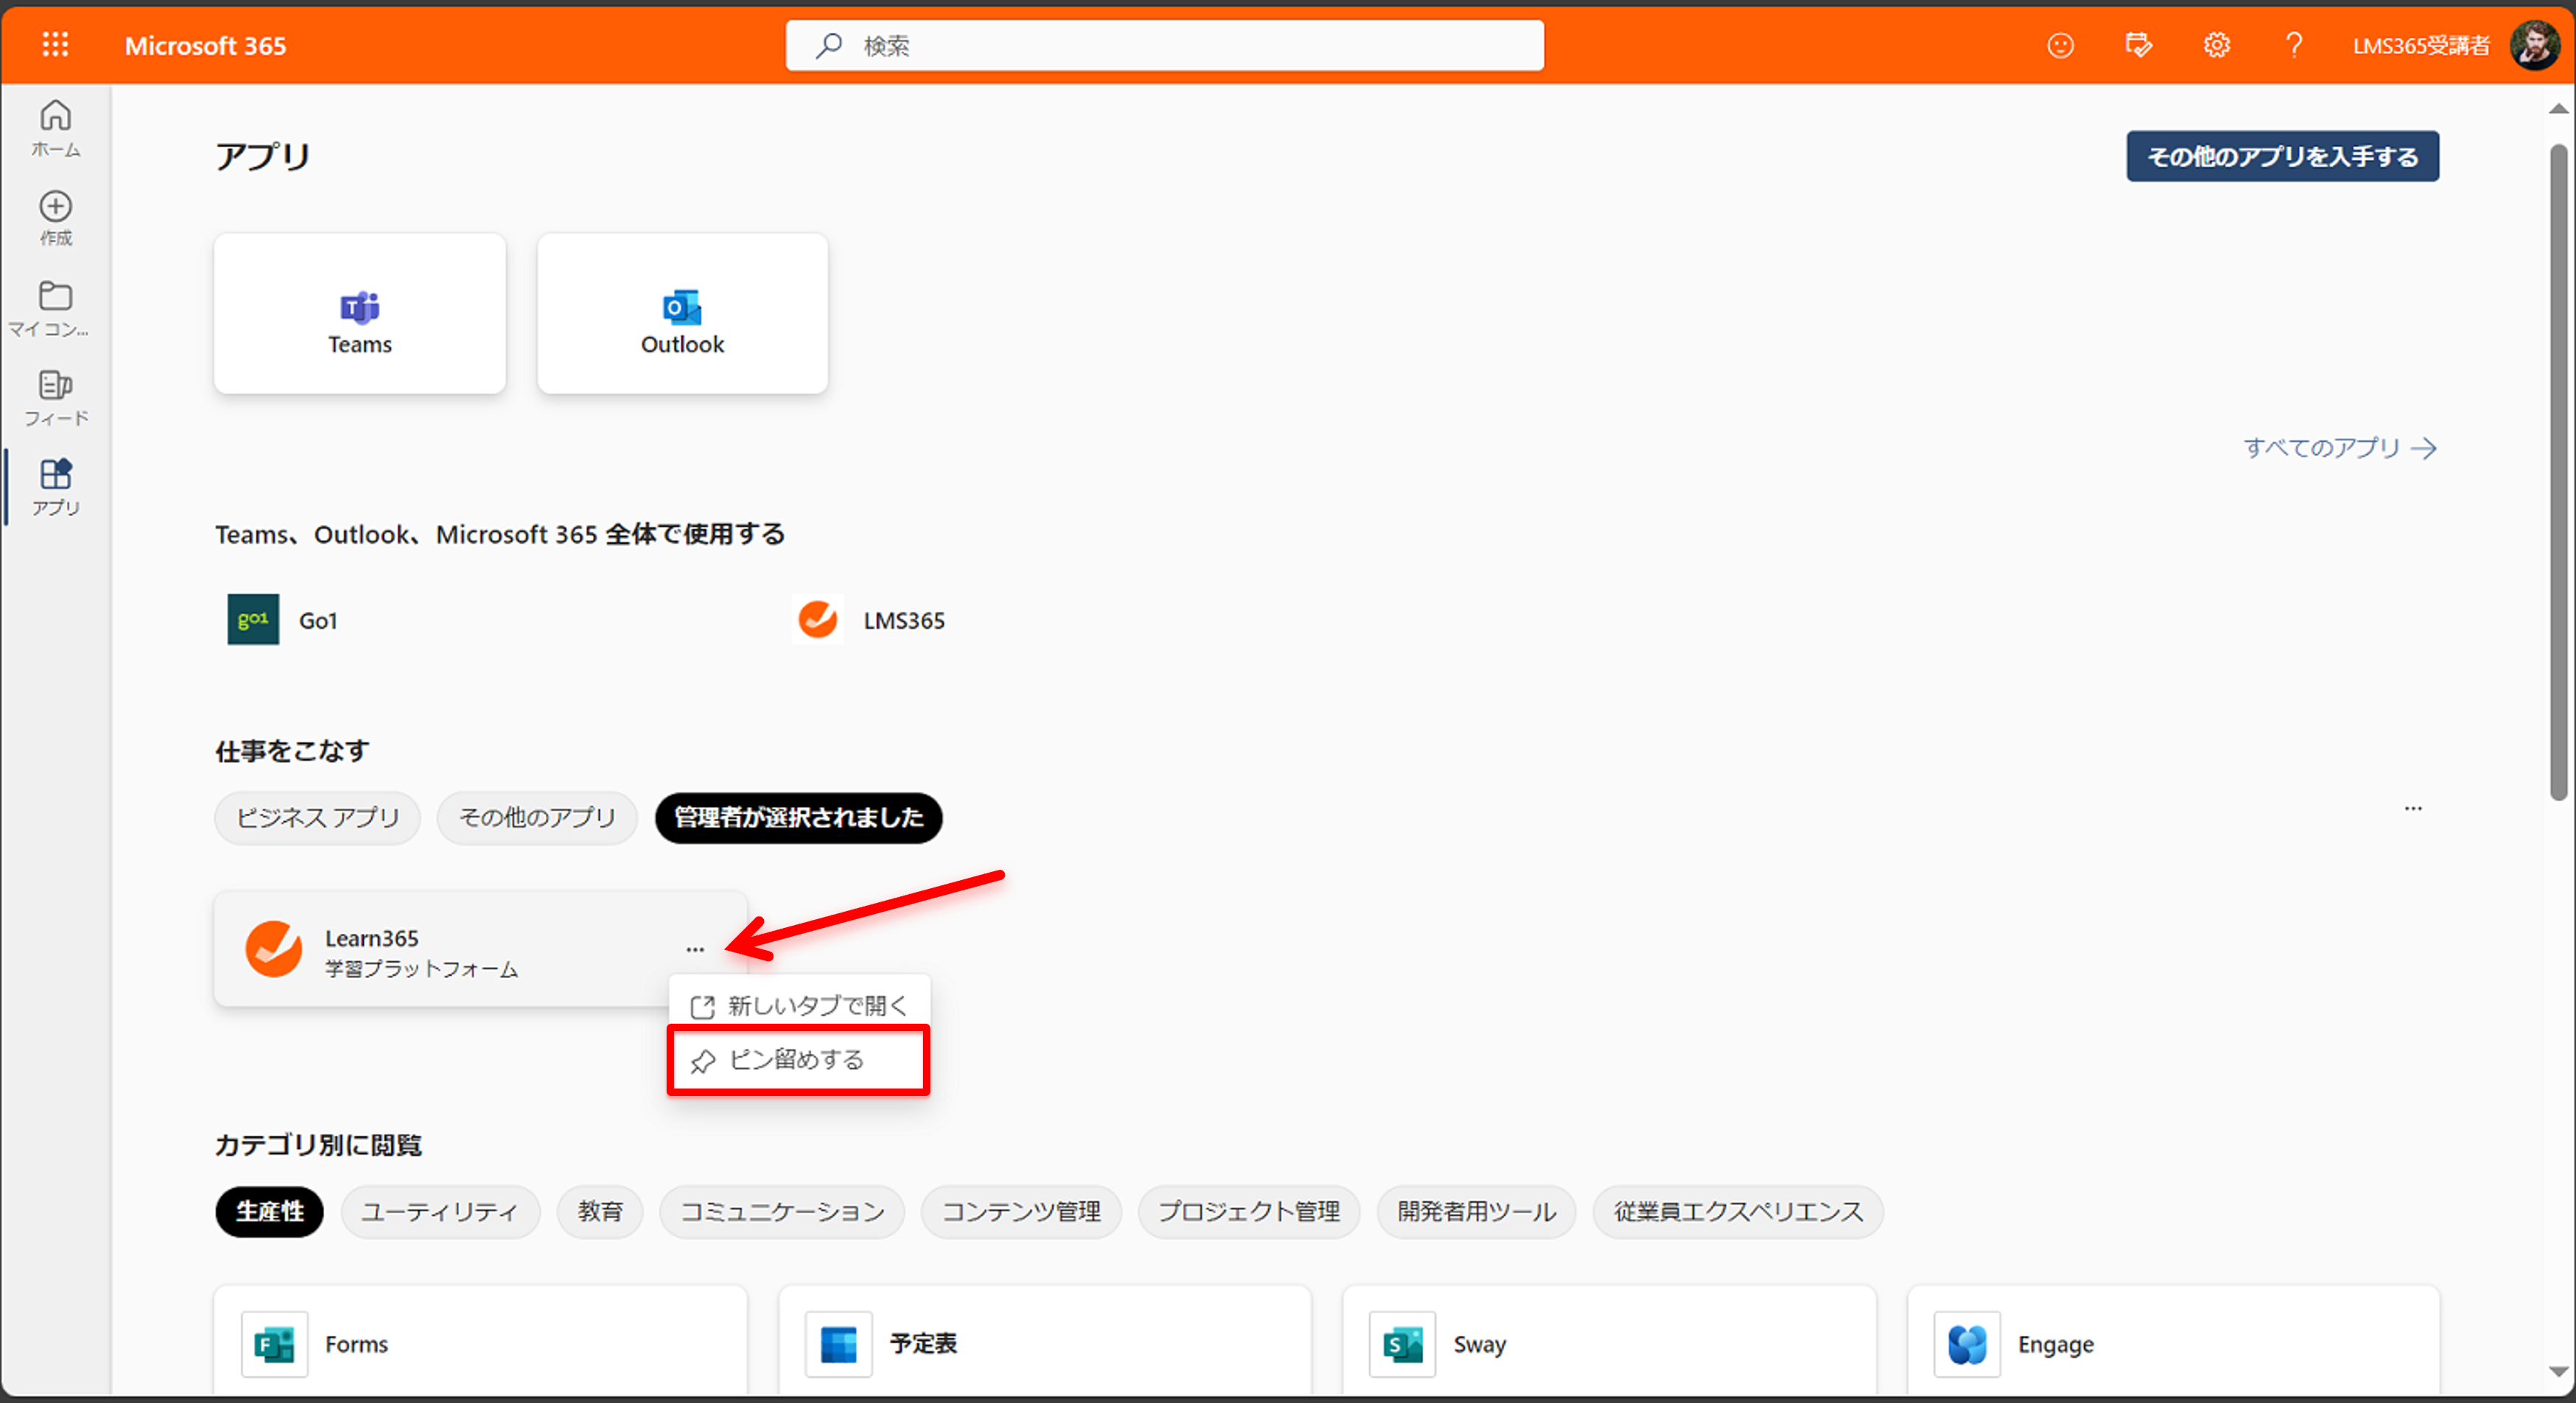Click the Learn365 card title text
Image resolution: width=2576 pixels, height=1403 pixels.
coord(372,938)
